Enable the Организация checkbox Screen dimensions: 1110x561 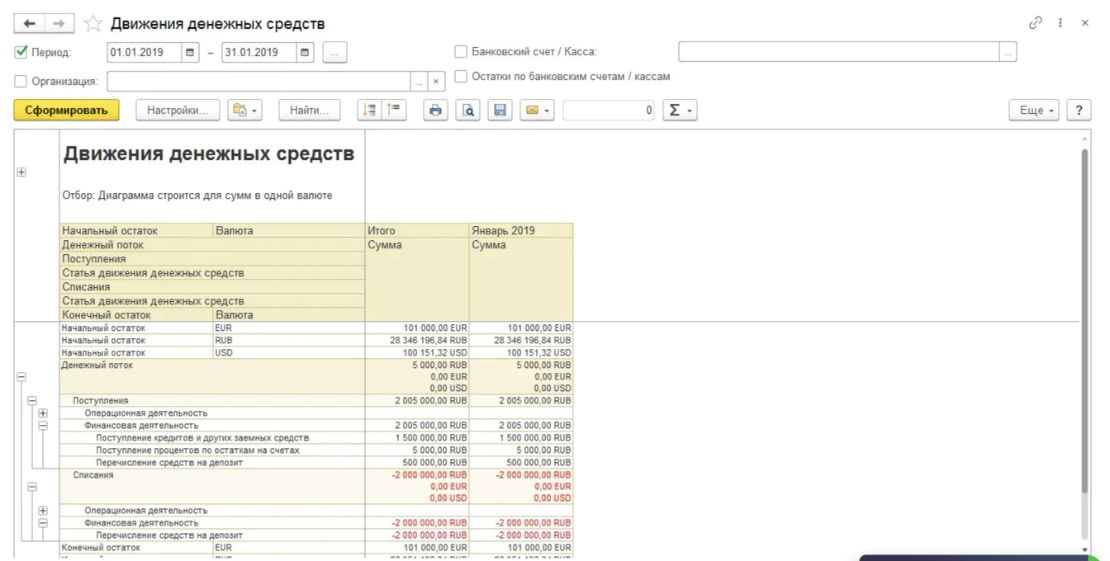tap(22, 82)
